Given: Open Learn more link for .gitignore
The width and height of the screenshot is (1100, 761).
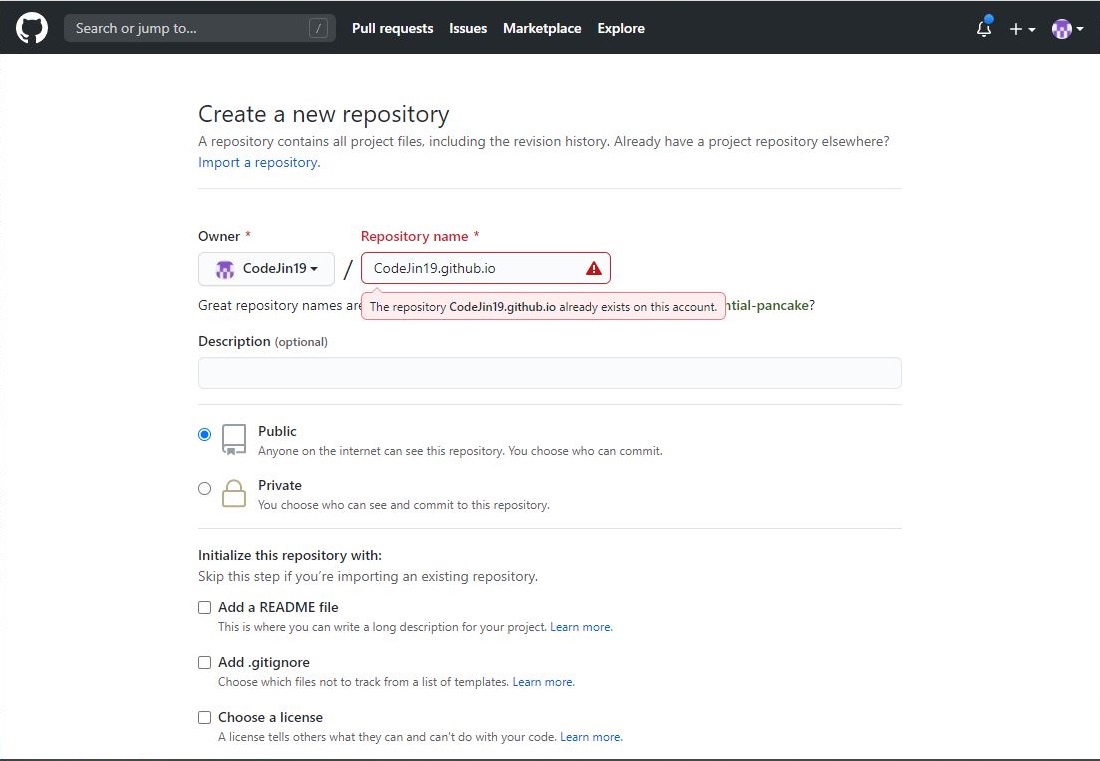Looking at the screenshot, I should pyautogui.click(x=543, y=682).
